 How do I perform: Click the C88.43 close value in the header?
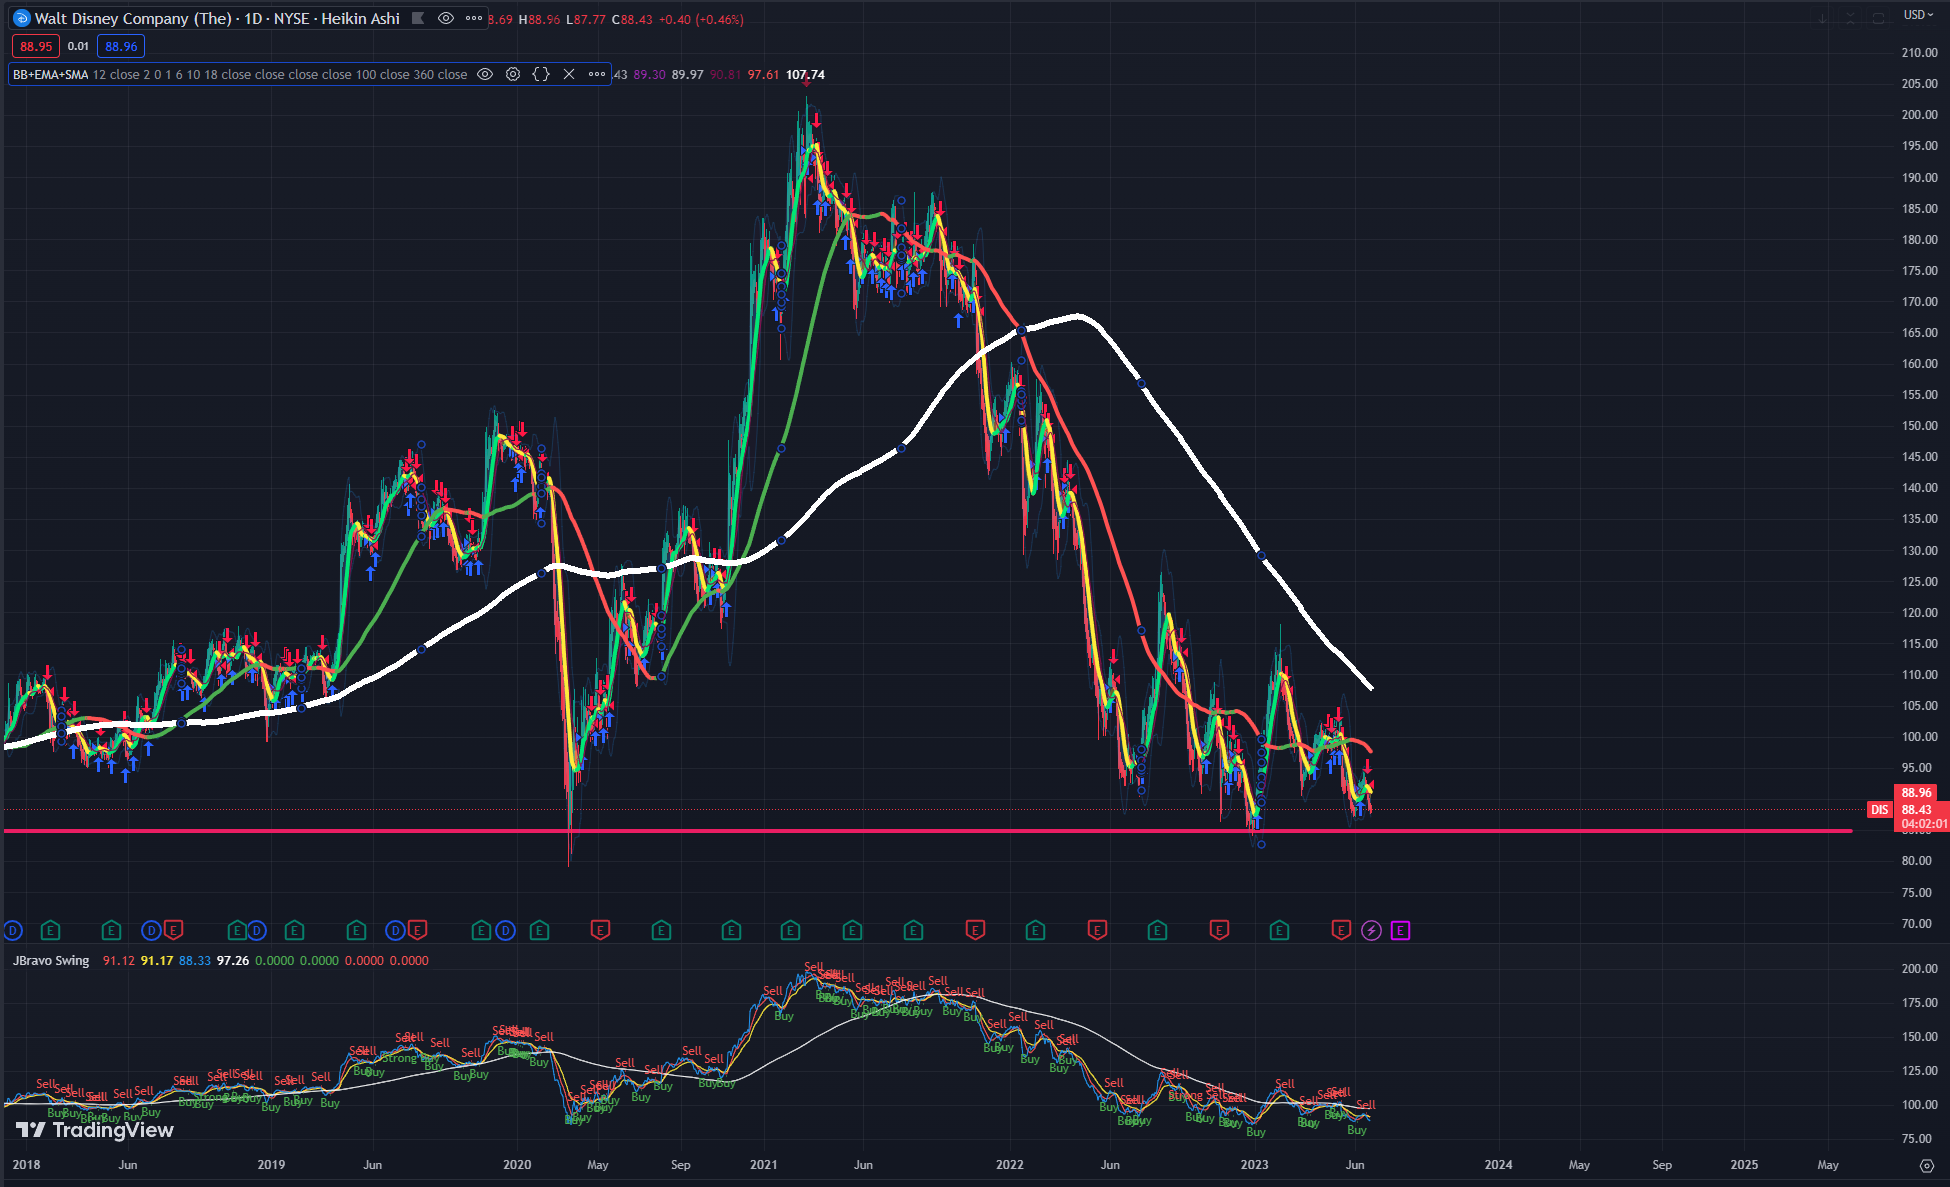[631, 20]
